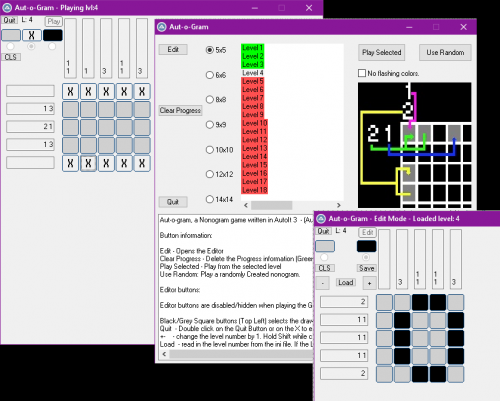This screenshot has width=500, height=401.
Task: Click CLS in the Playing lvl:4 window
Action: point(11,57)
